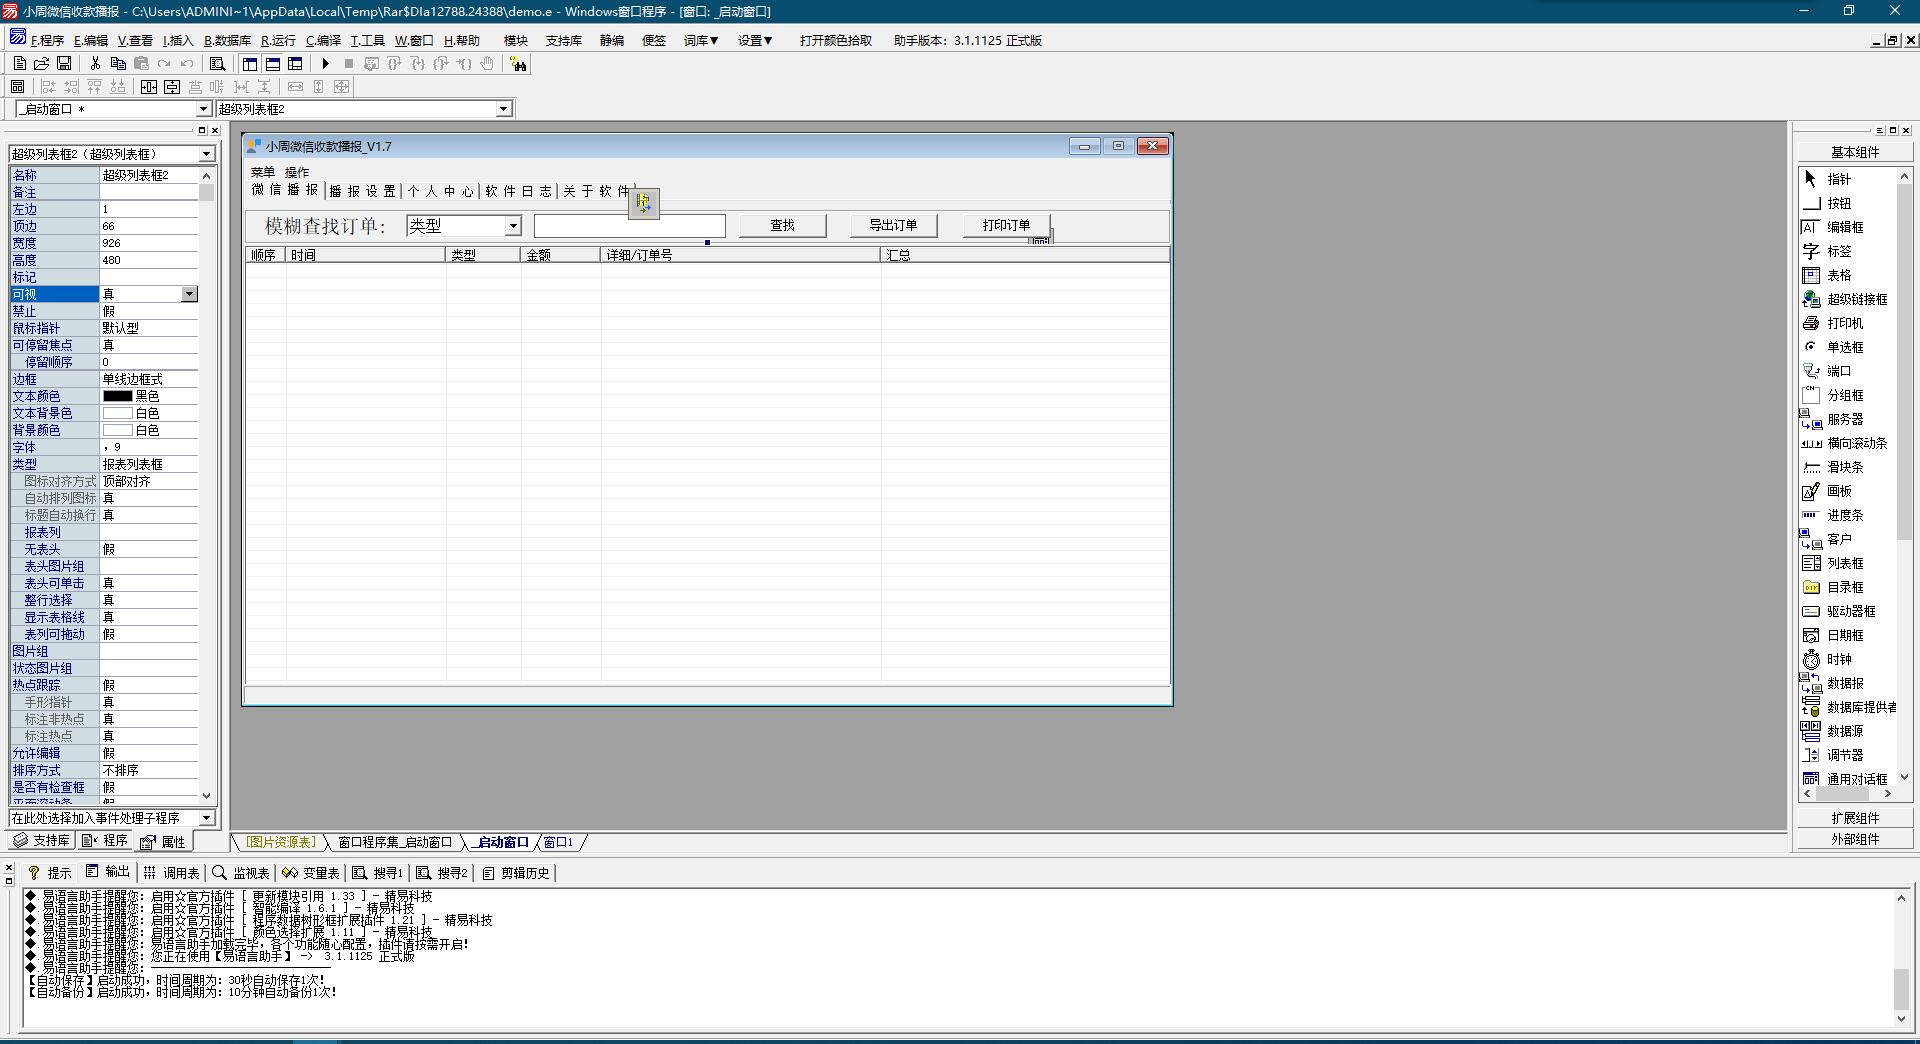Open the 可视 property value dropdown arrow

189,294
